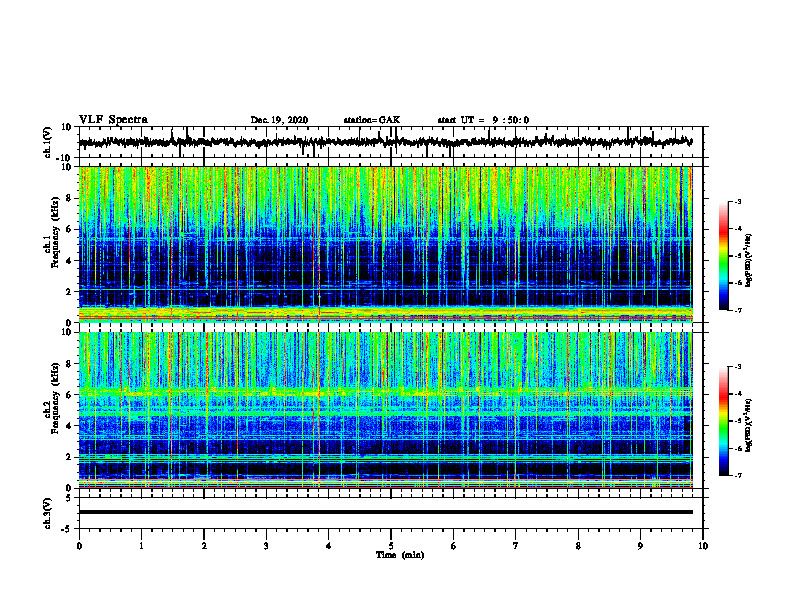Click time axis tick label "4"

tap(329, 546)
